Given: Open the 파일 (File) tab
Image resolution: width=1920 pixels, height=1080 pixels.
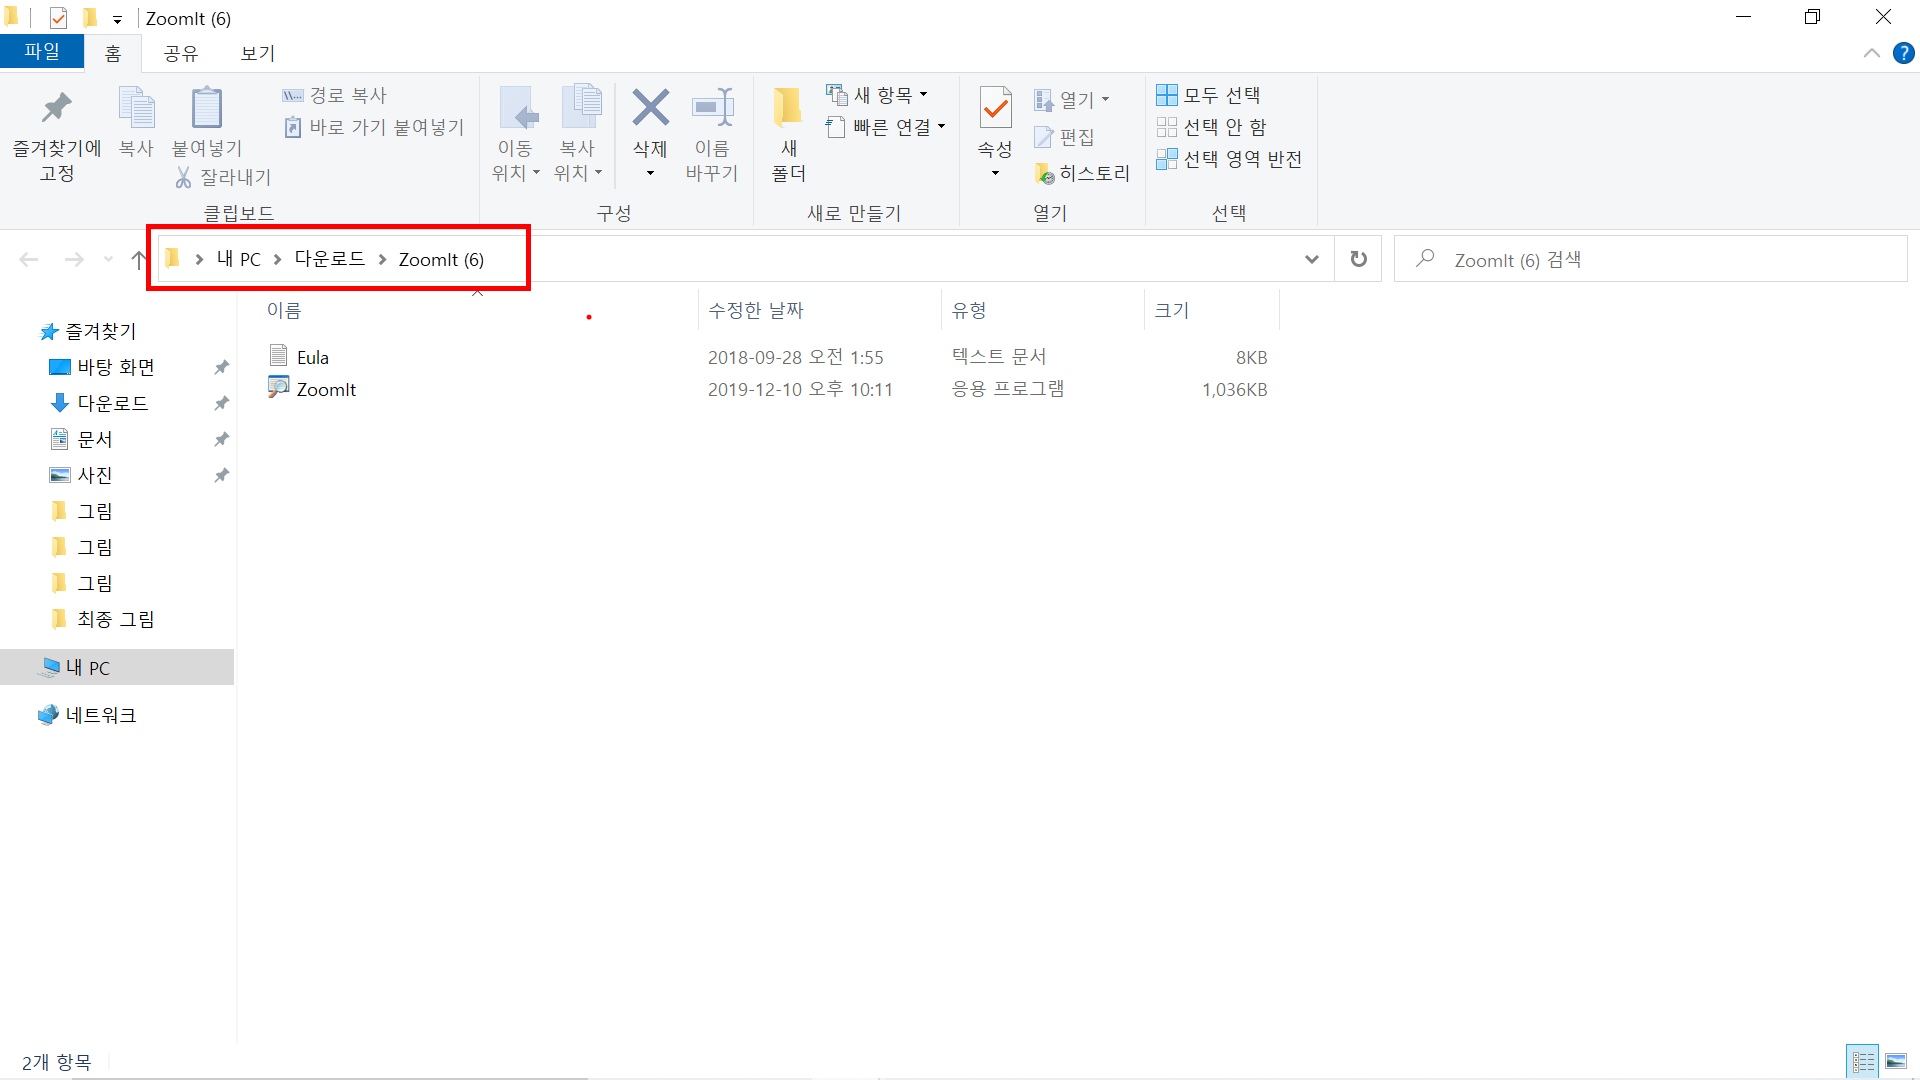Looking at the screenshot, I should pyautogui.click(x=42, y=52).
